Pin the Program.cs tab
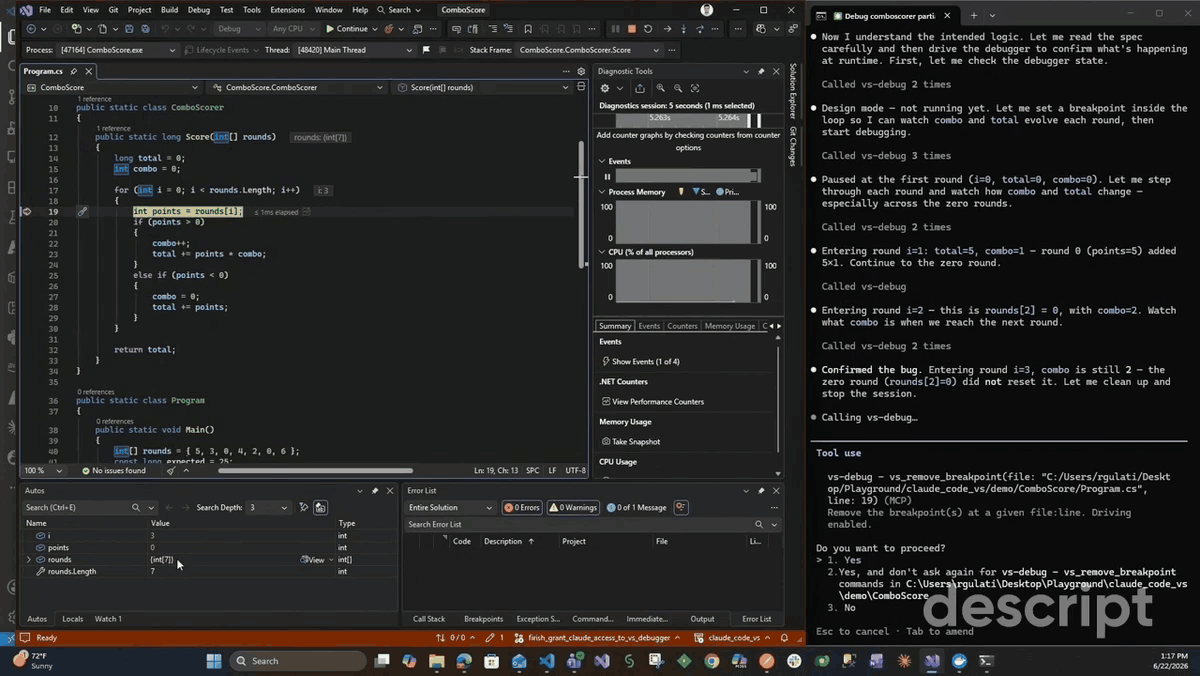 [76, 71]
